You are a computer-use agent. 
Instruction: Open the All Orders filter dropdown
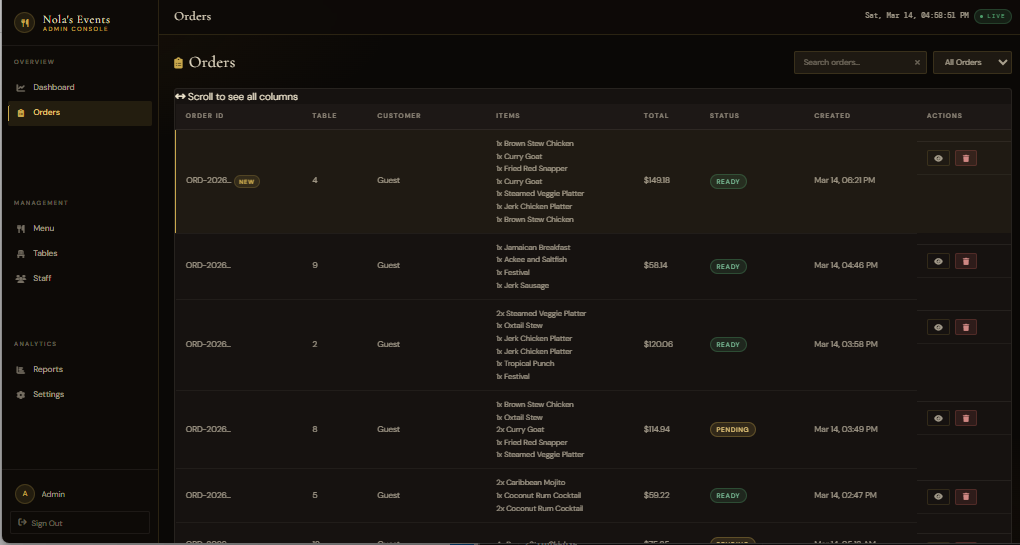[x=972, y=62]
